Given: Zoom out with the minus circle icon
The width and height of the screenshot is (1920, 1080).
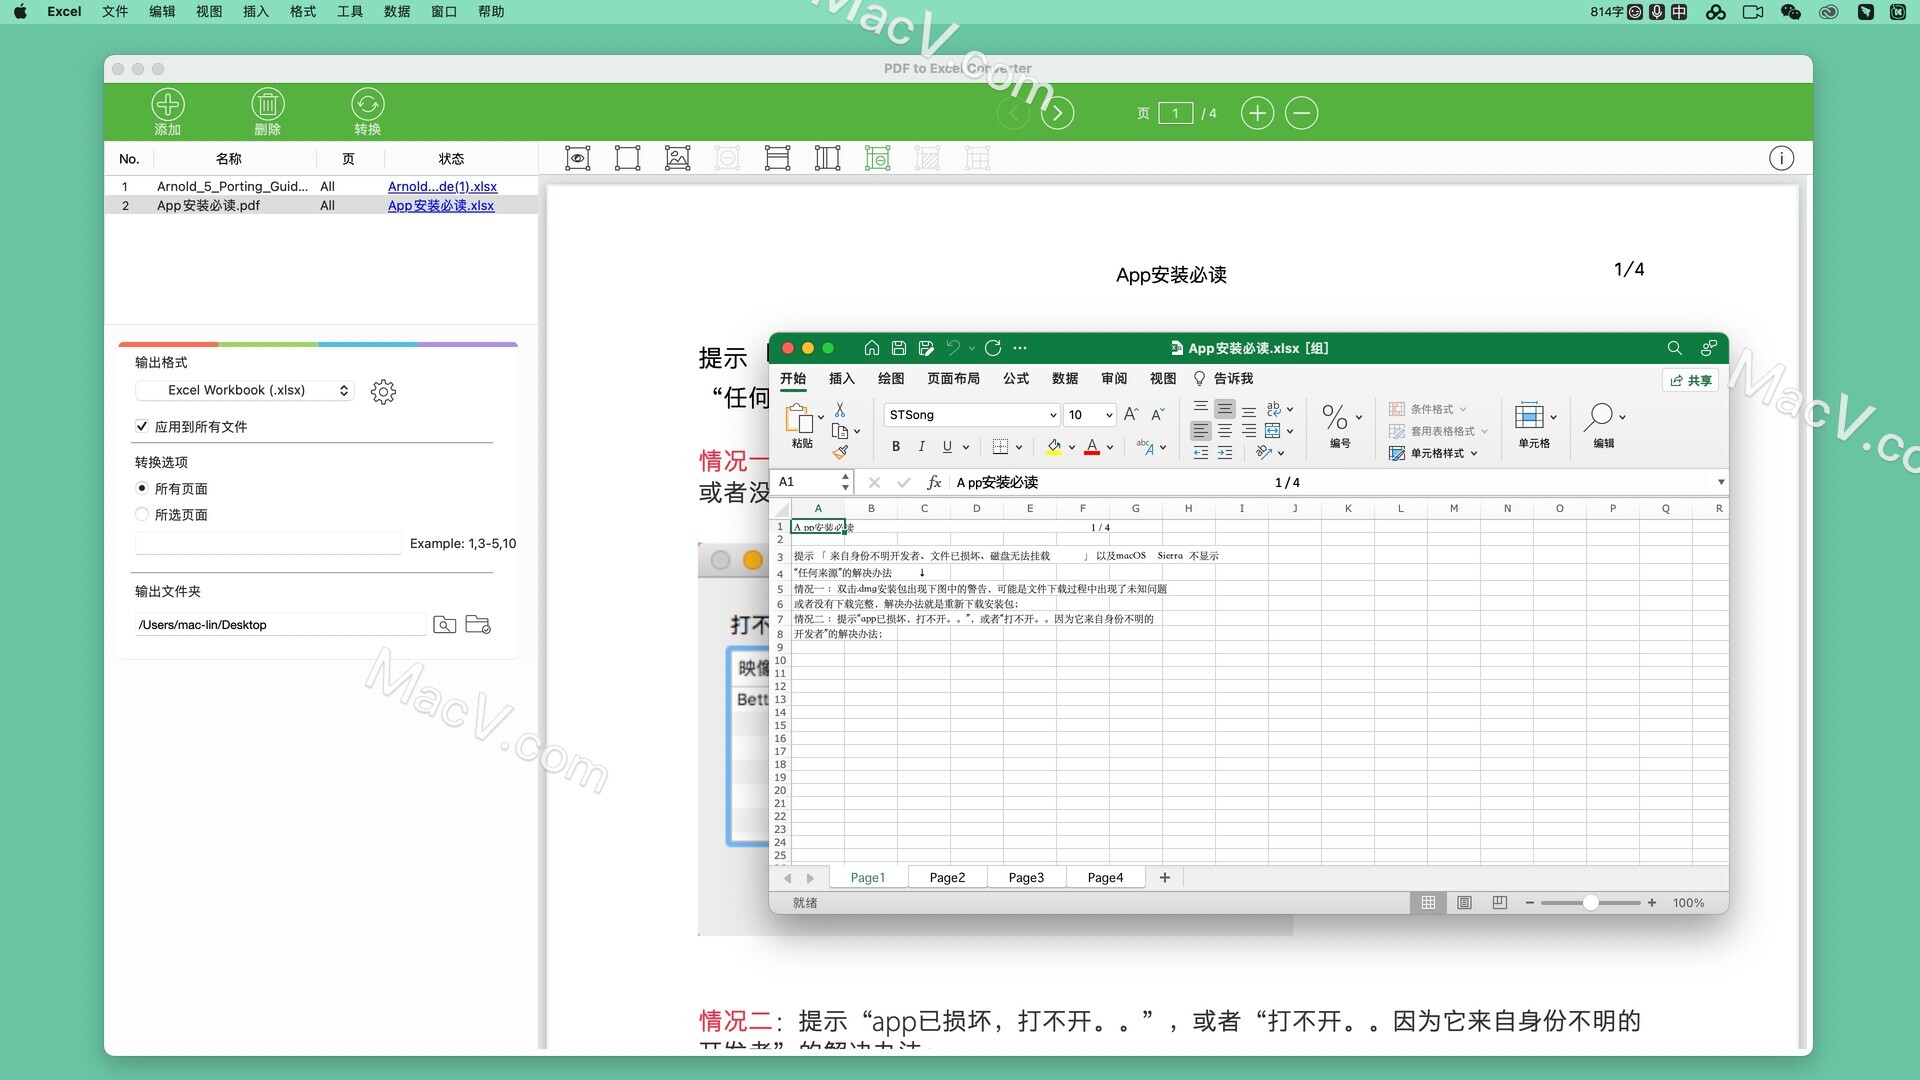Looking at the screenshot, I should point(1301,113).
